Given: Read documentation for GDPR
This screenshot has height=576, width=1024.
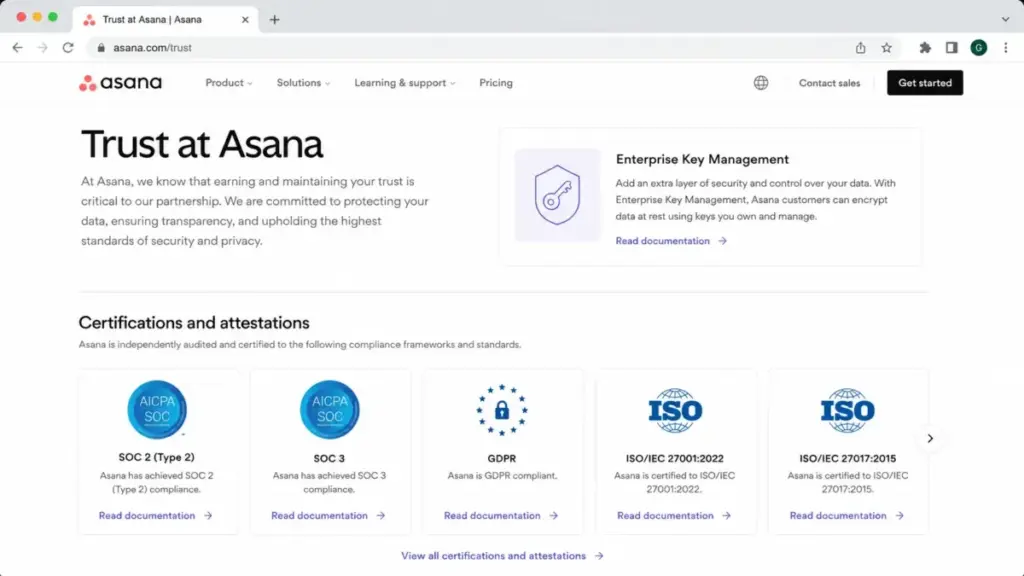Looking at the screenshot, I should click(x=501, y=515).
